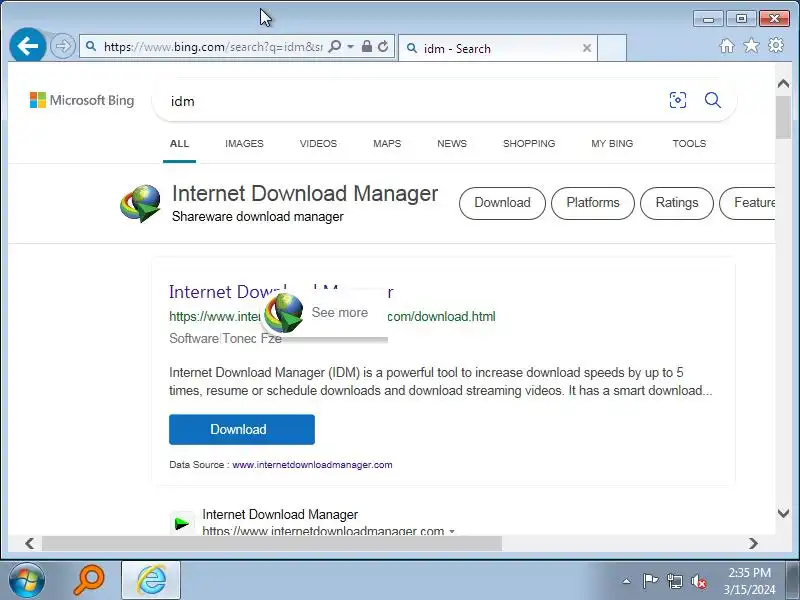Click the security lock icon in address bar
The image size is (800, 600).
click(x=367, y=46)
